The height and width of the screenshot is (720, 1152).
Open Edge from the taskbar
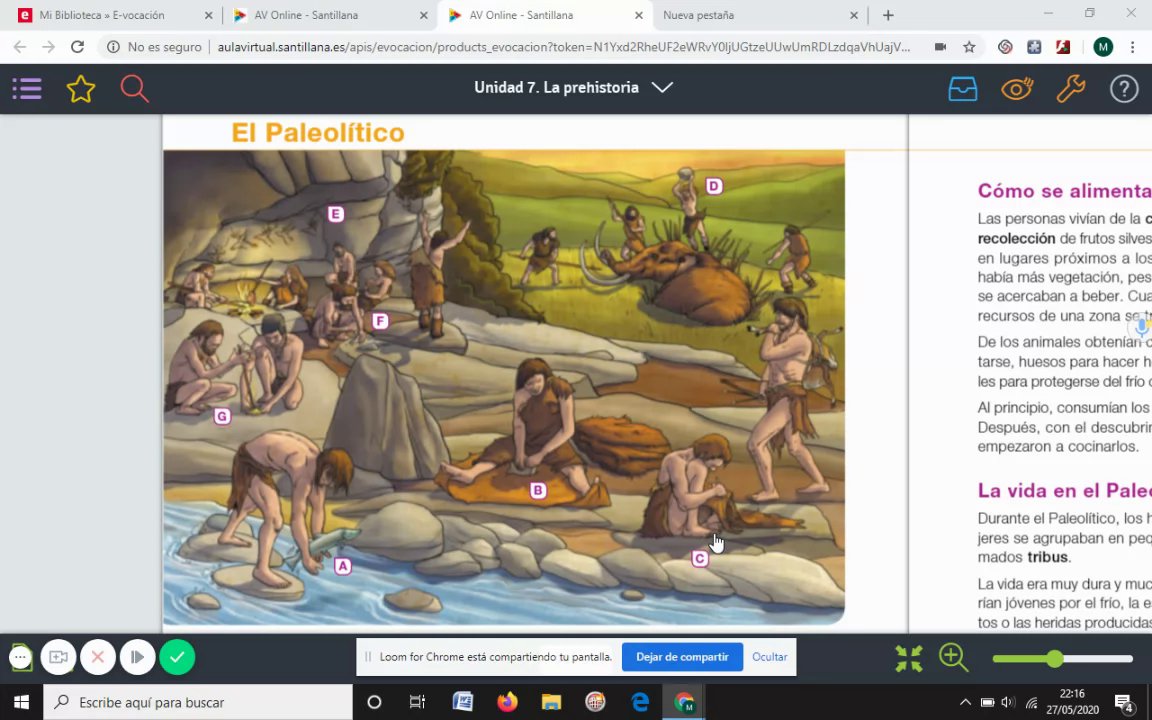[640, 702]
